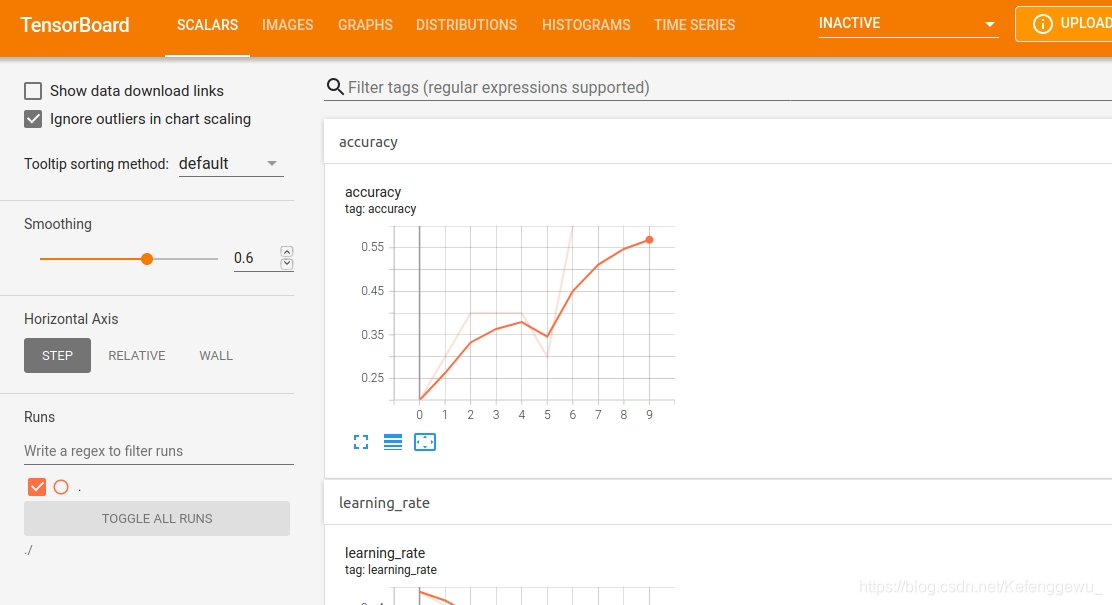
Task: Expand the accuracy chart to full size
Action: [x=361, y=443]
